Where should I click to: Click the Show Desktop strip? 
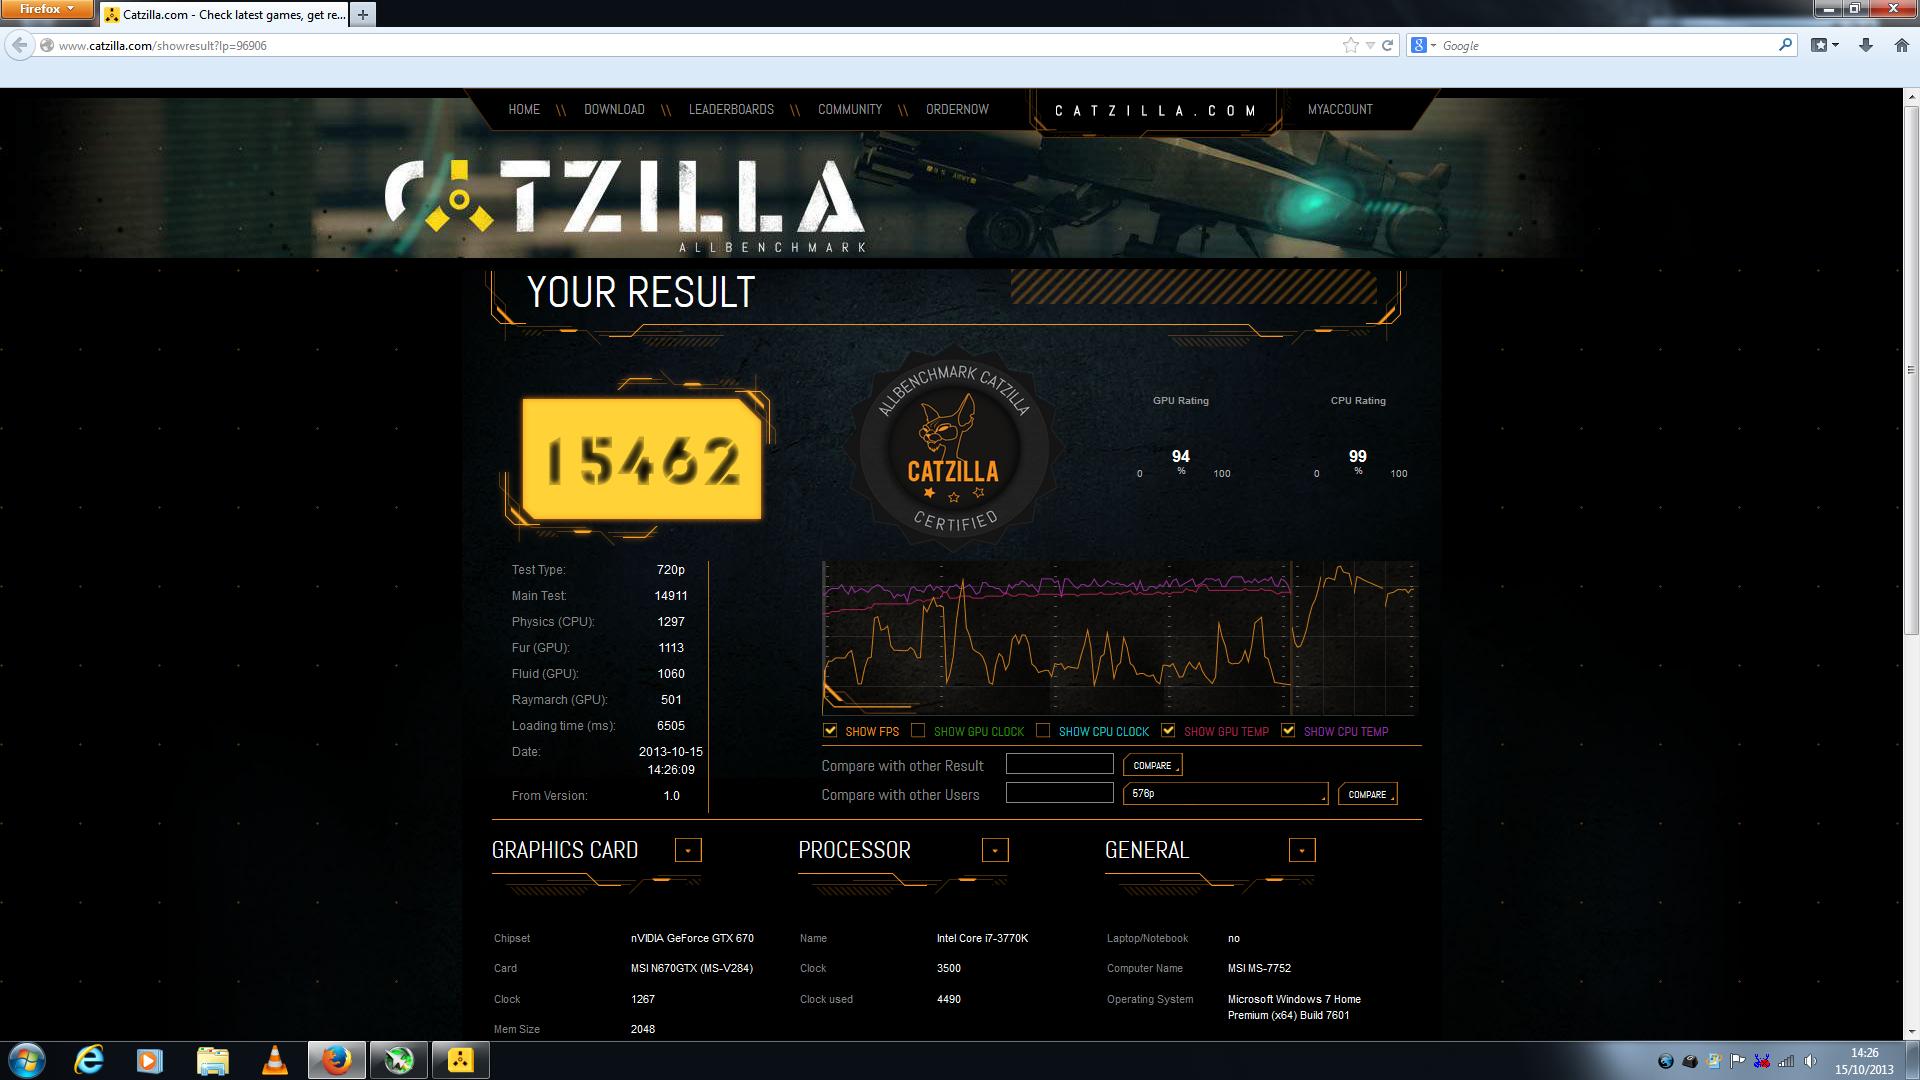pos(1913,1060)
